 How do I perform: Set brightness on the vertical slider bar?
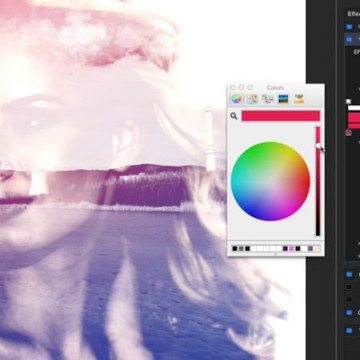(318, 181)
